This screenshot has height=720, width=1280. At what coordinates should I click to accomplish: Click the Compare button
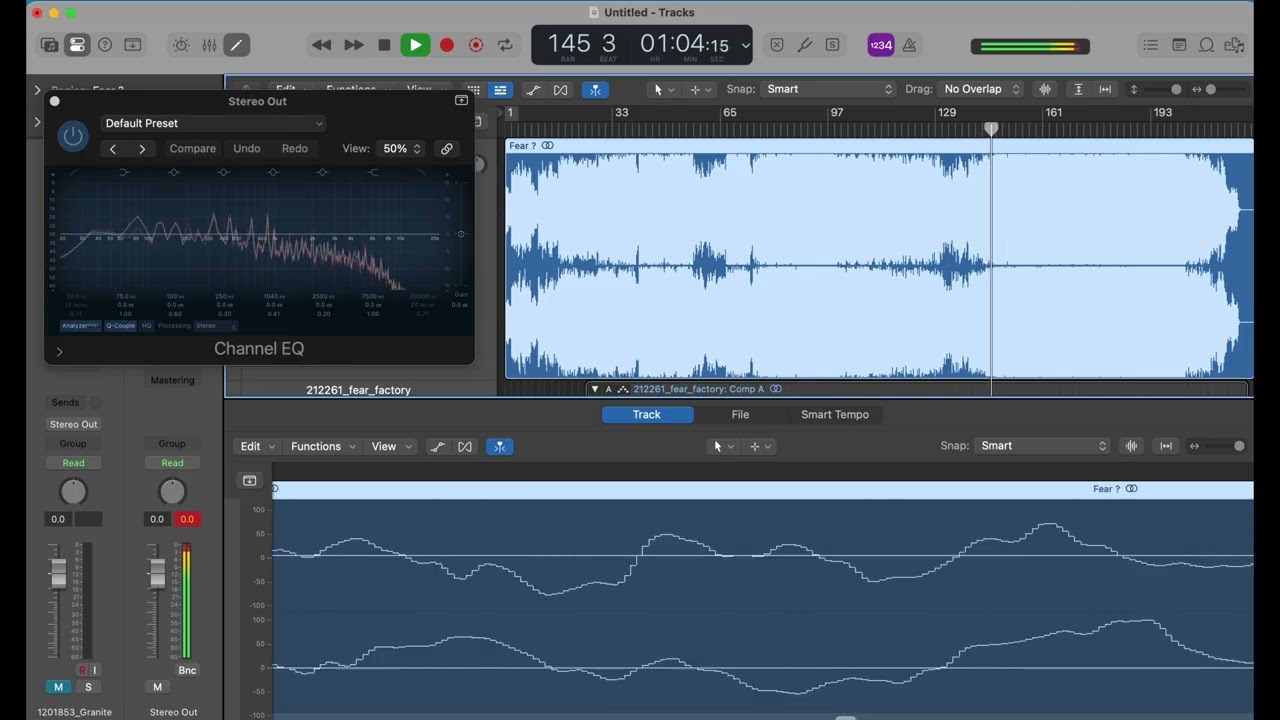(x=192, y=148)
